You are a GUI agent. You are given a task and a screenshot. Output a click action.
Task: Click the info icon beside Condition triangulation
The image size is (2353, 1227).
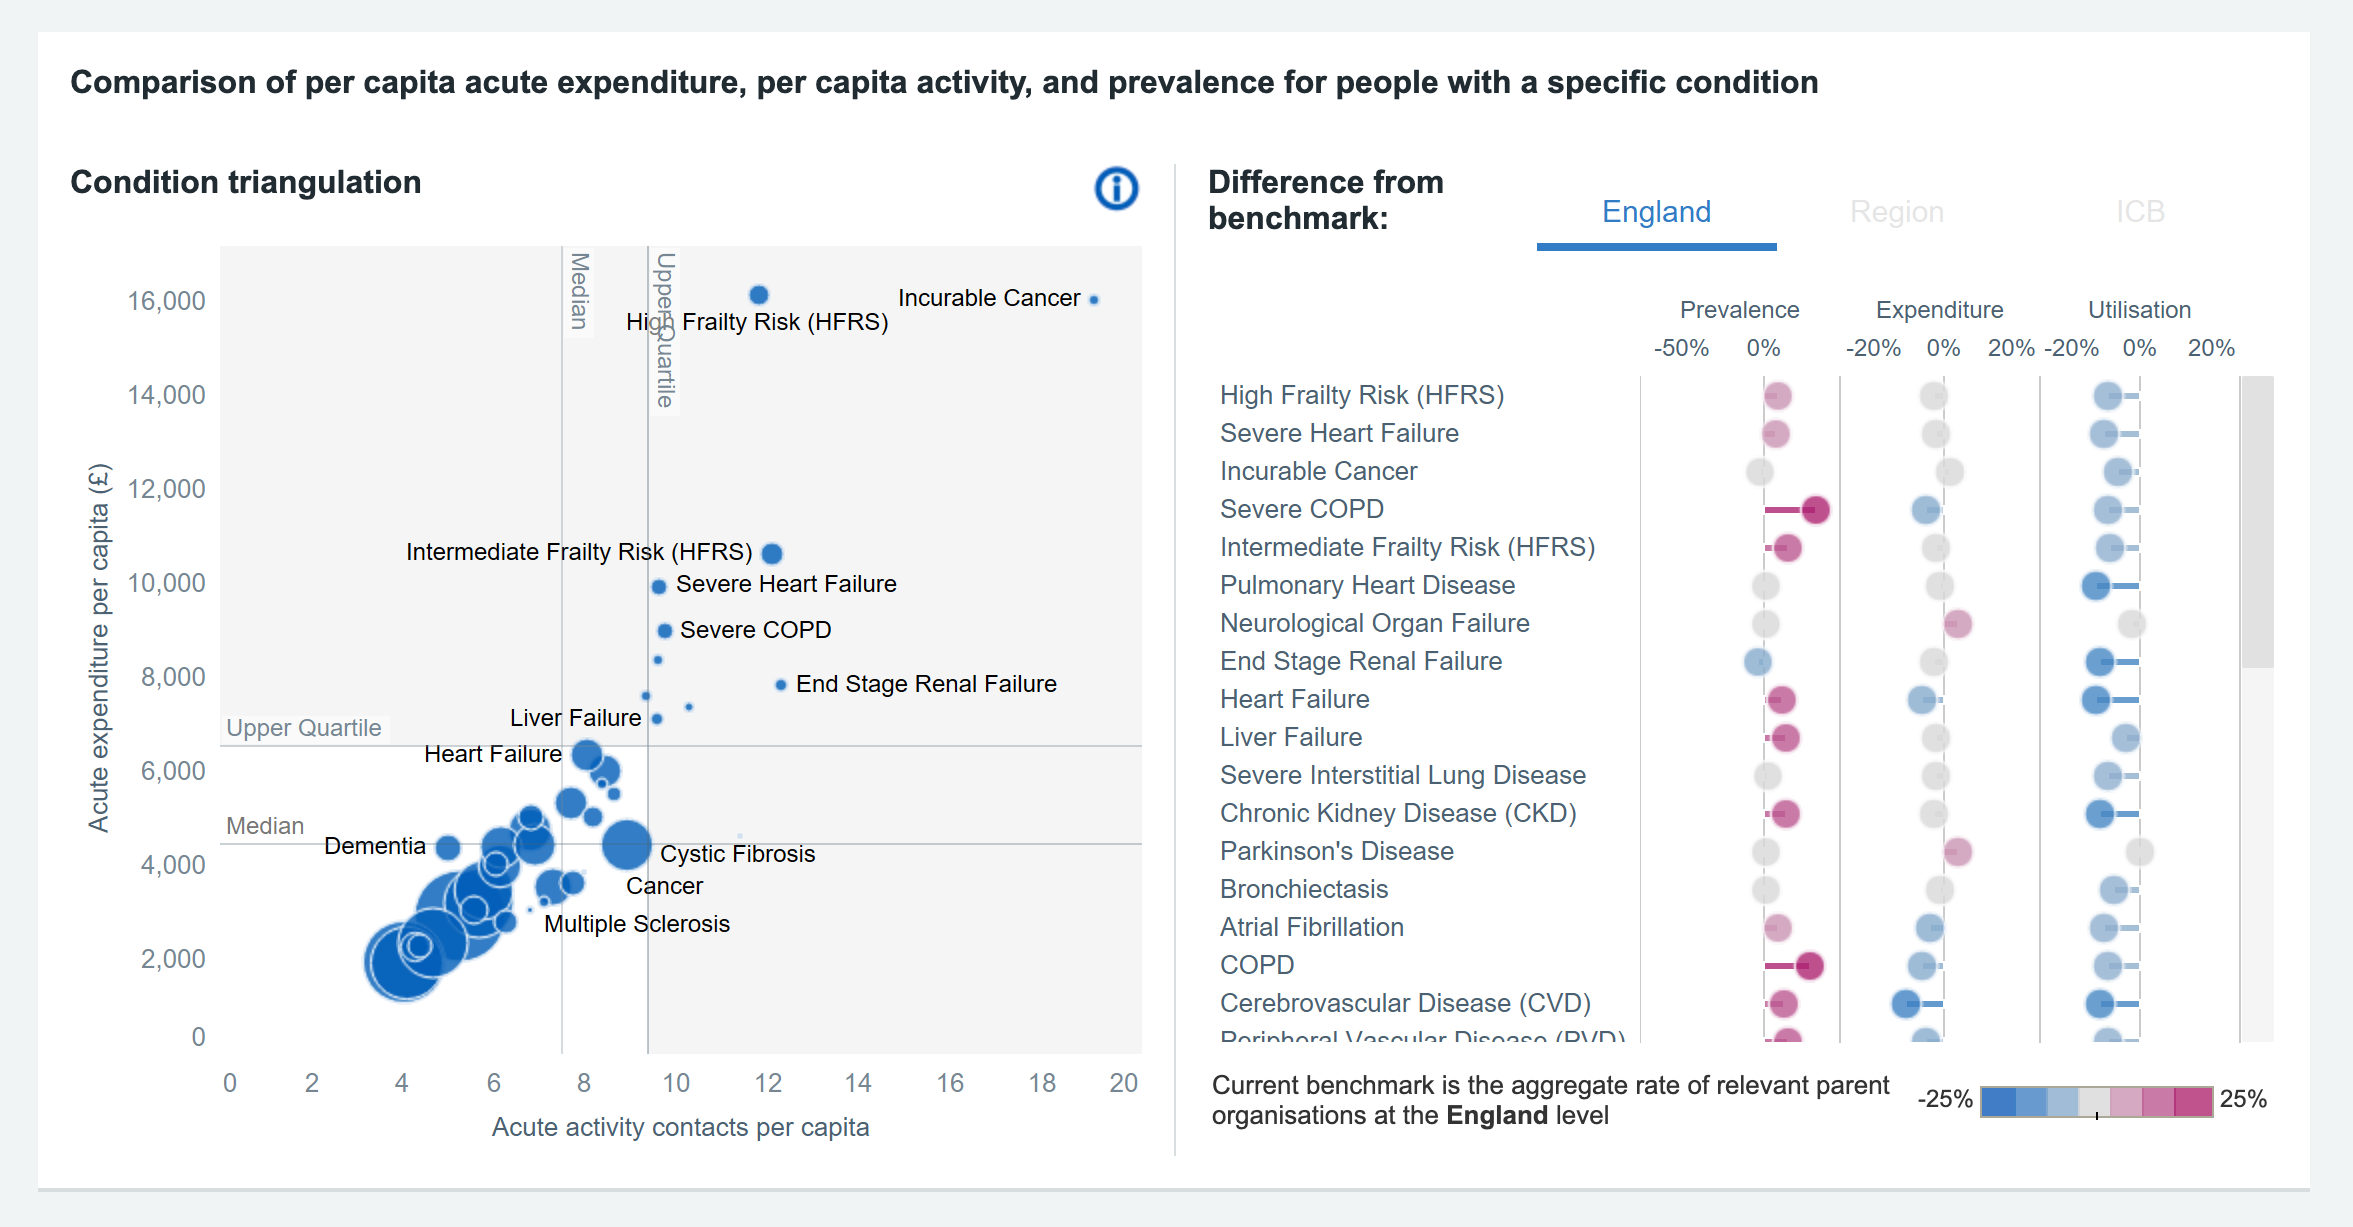point(1116,188)
